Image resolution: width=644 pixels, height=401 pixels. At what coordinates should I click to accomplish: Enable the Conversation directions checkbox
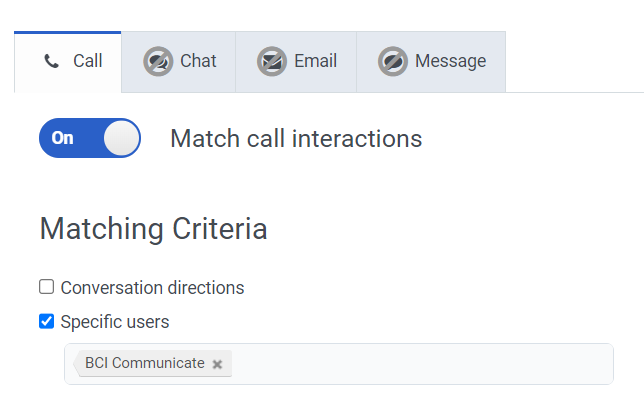(46, 287)
